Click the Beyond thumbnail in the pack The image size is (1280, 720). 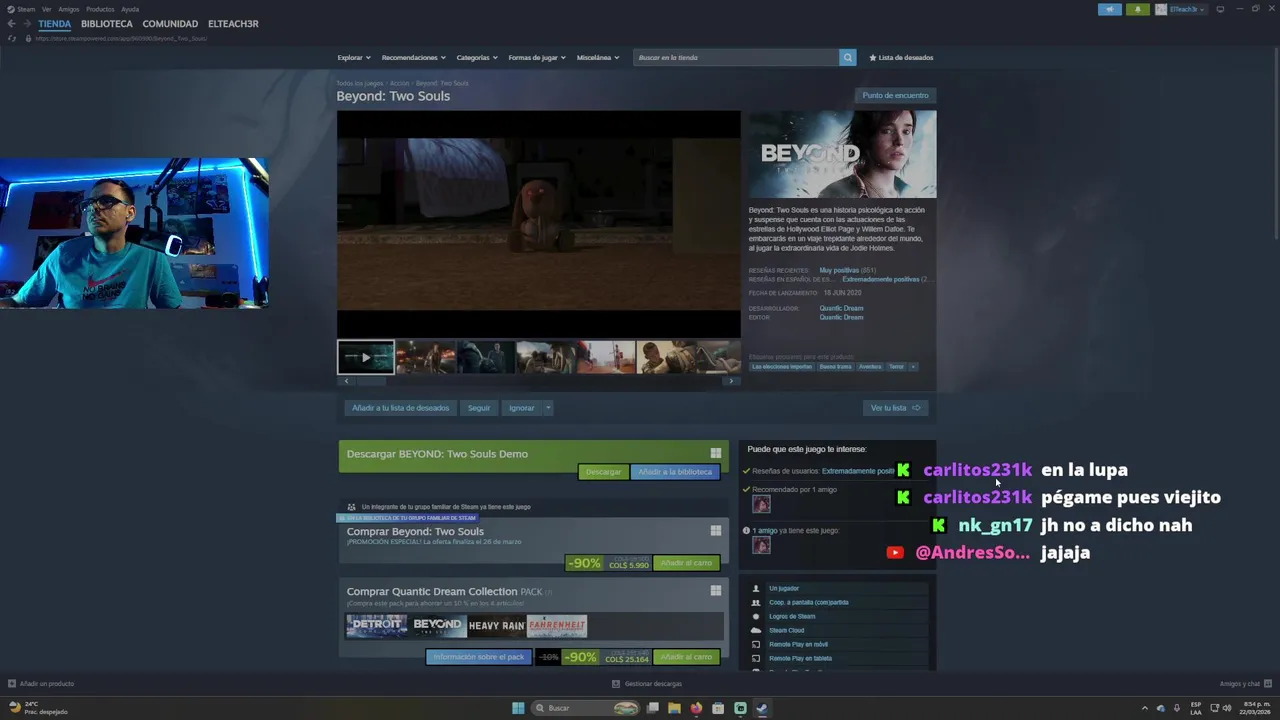(438, 626)
